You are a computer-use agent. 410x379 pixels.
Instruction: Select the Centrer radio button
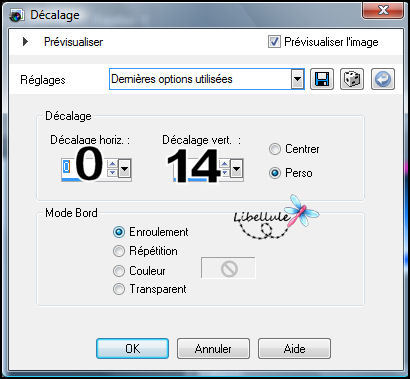275,149
